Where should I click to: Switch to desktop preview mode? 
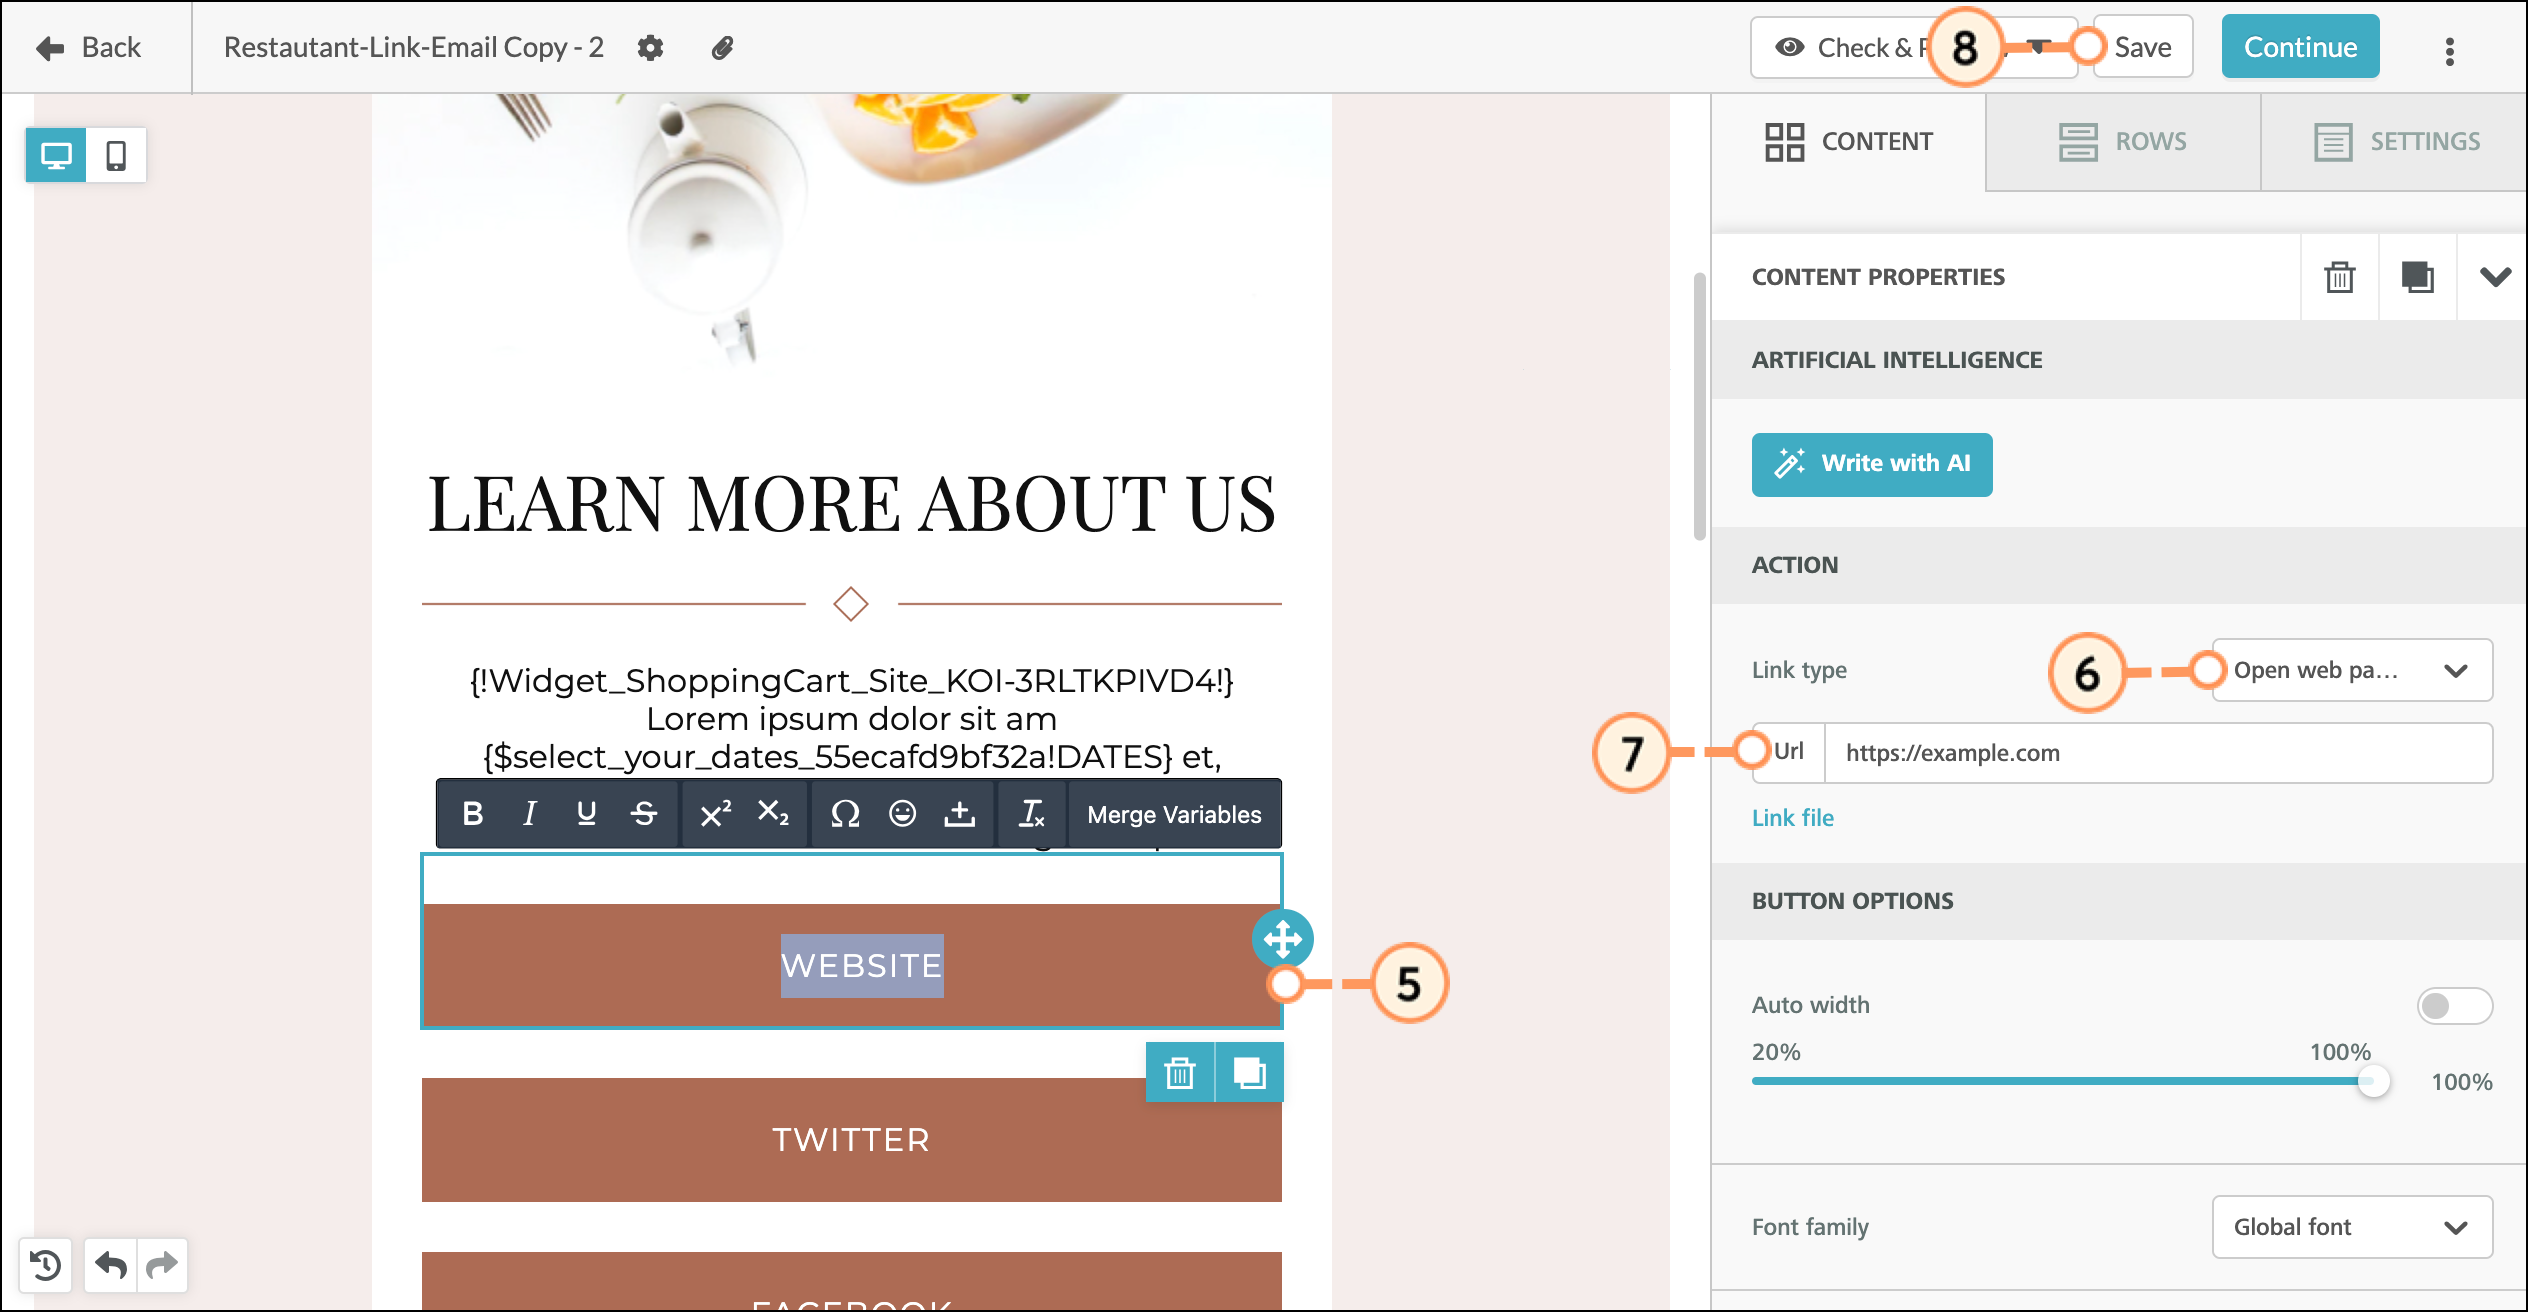pyautogui.click(x=56, y=155)
